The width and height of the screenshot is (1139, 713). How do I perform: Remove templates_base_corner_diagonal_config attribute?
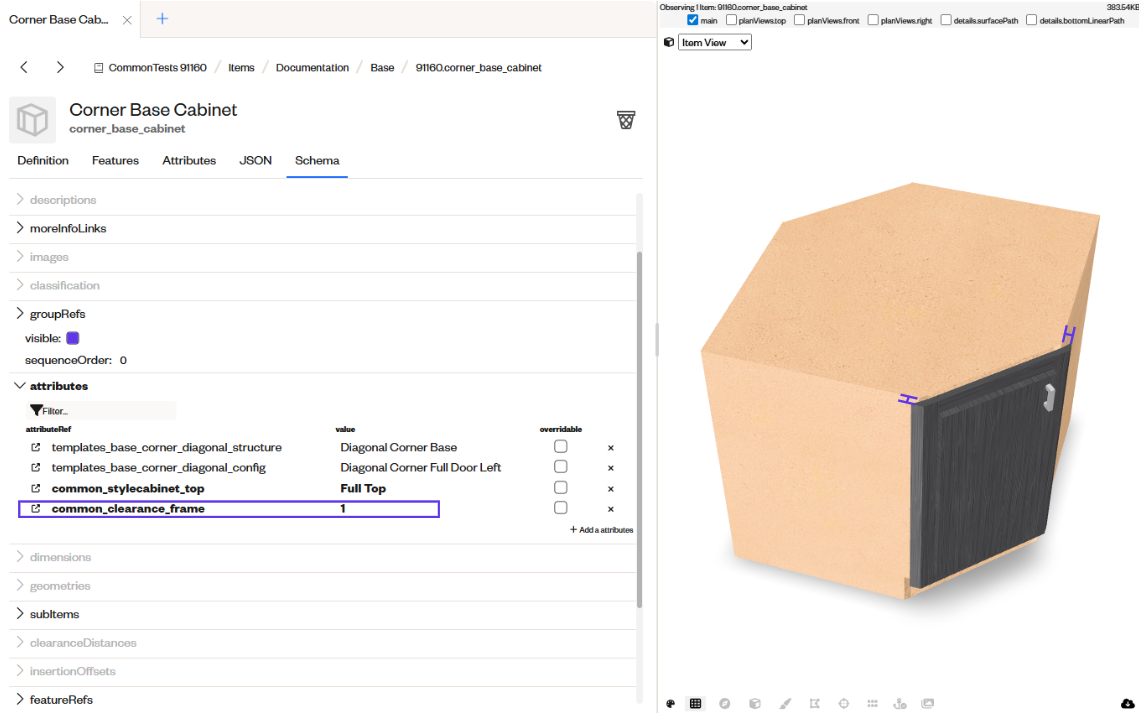pos(611,468)
